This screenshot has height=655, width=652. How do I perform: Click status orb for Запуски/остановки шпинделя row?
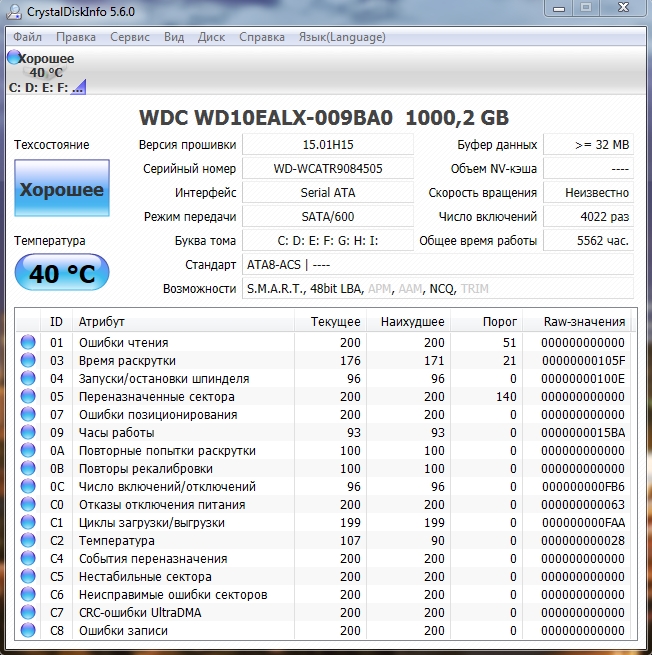tap(28, 378)
